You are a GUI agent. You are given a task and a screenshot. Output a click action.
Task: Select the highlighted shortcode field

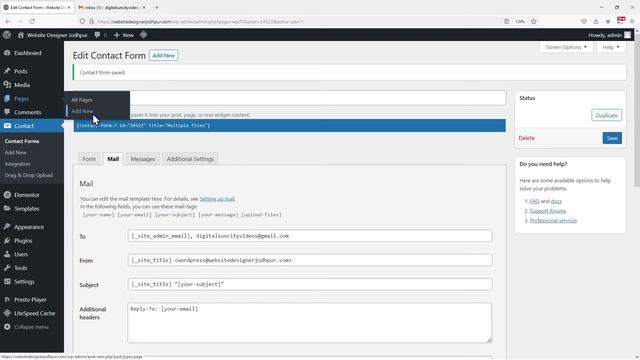289,125
